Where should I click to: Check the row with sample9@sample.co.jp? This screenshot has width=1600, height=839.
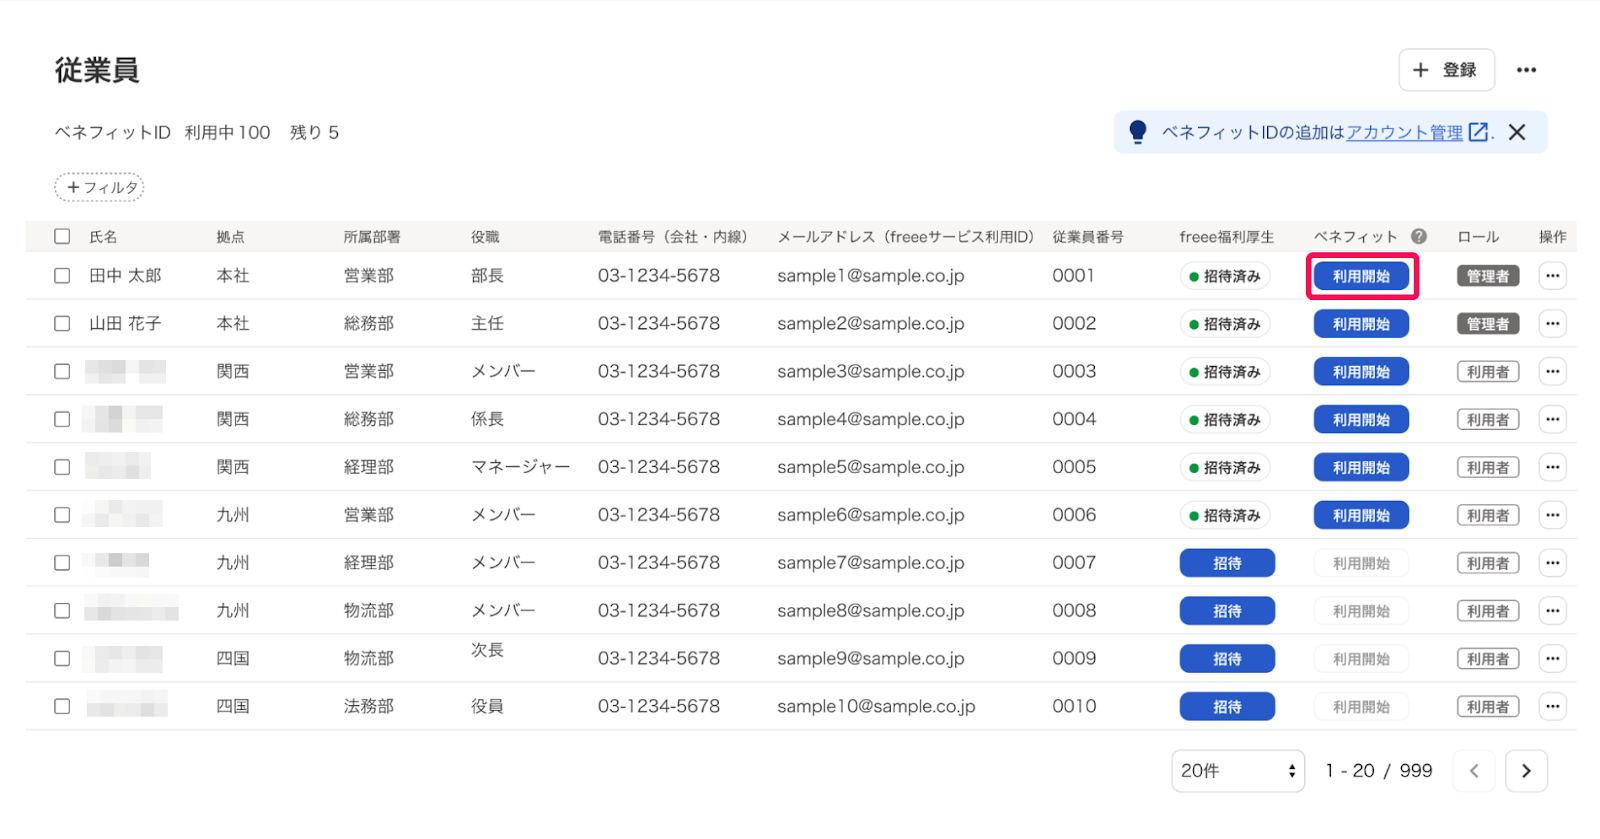click(62, 659)
